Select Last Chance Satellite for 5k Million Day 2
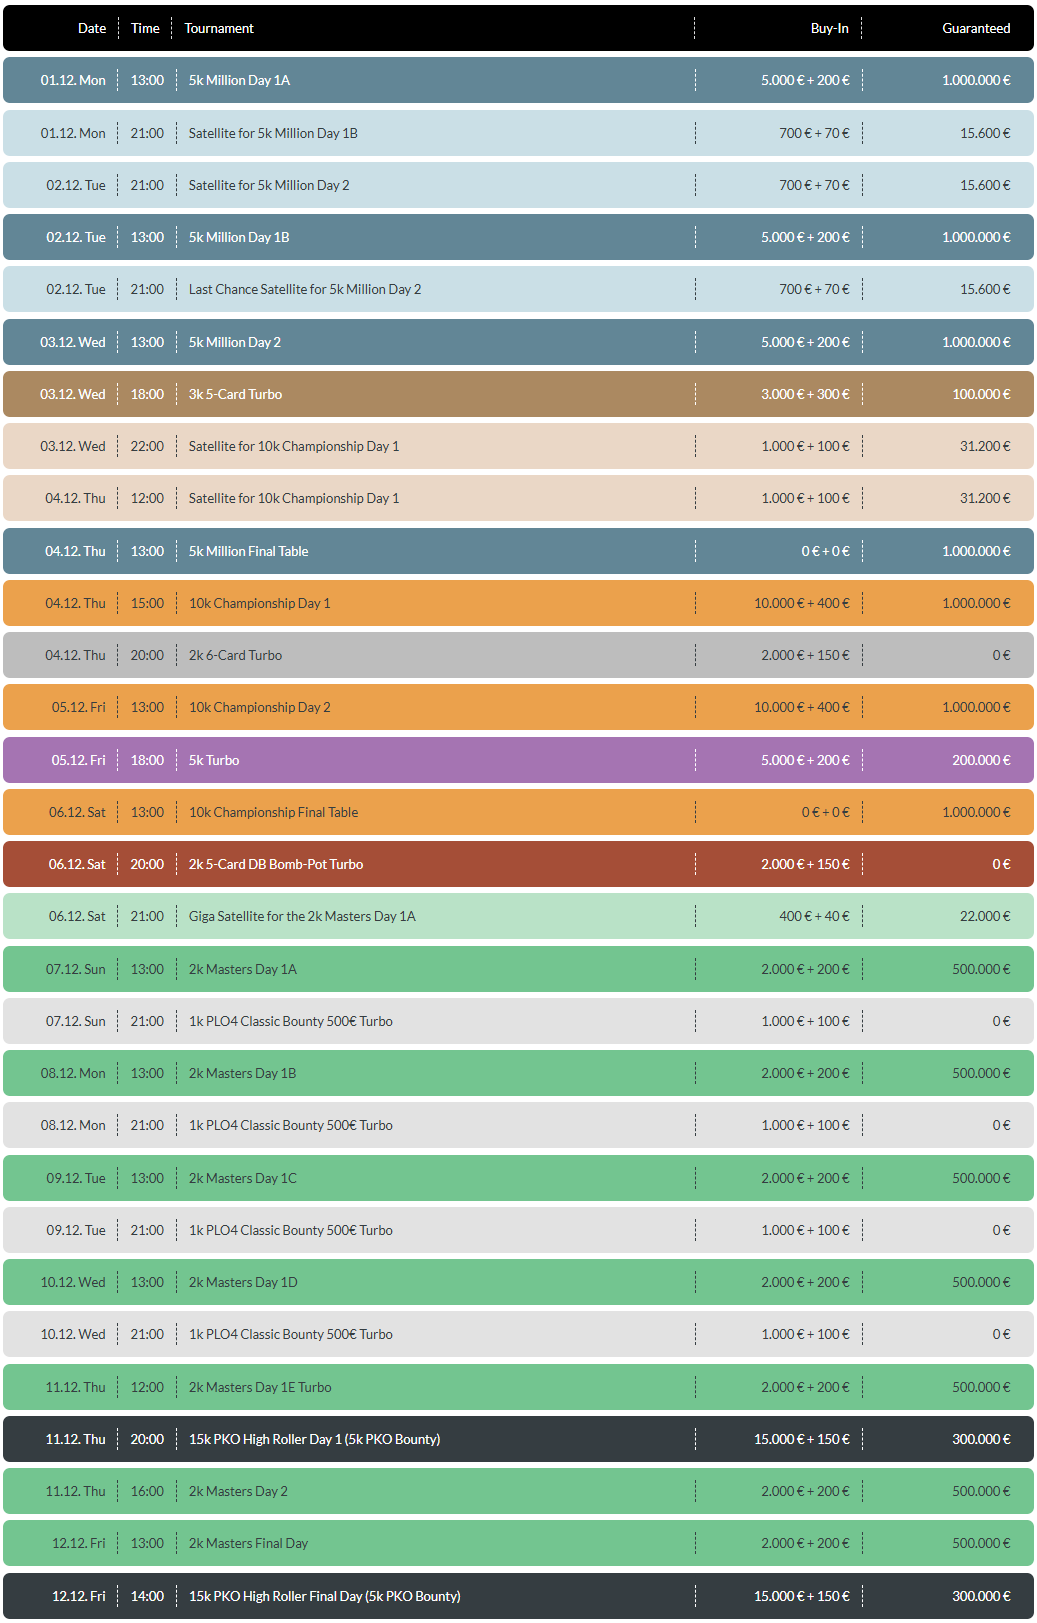 click(305, 289)
